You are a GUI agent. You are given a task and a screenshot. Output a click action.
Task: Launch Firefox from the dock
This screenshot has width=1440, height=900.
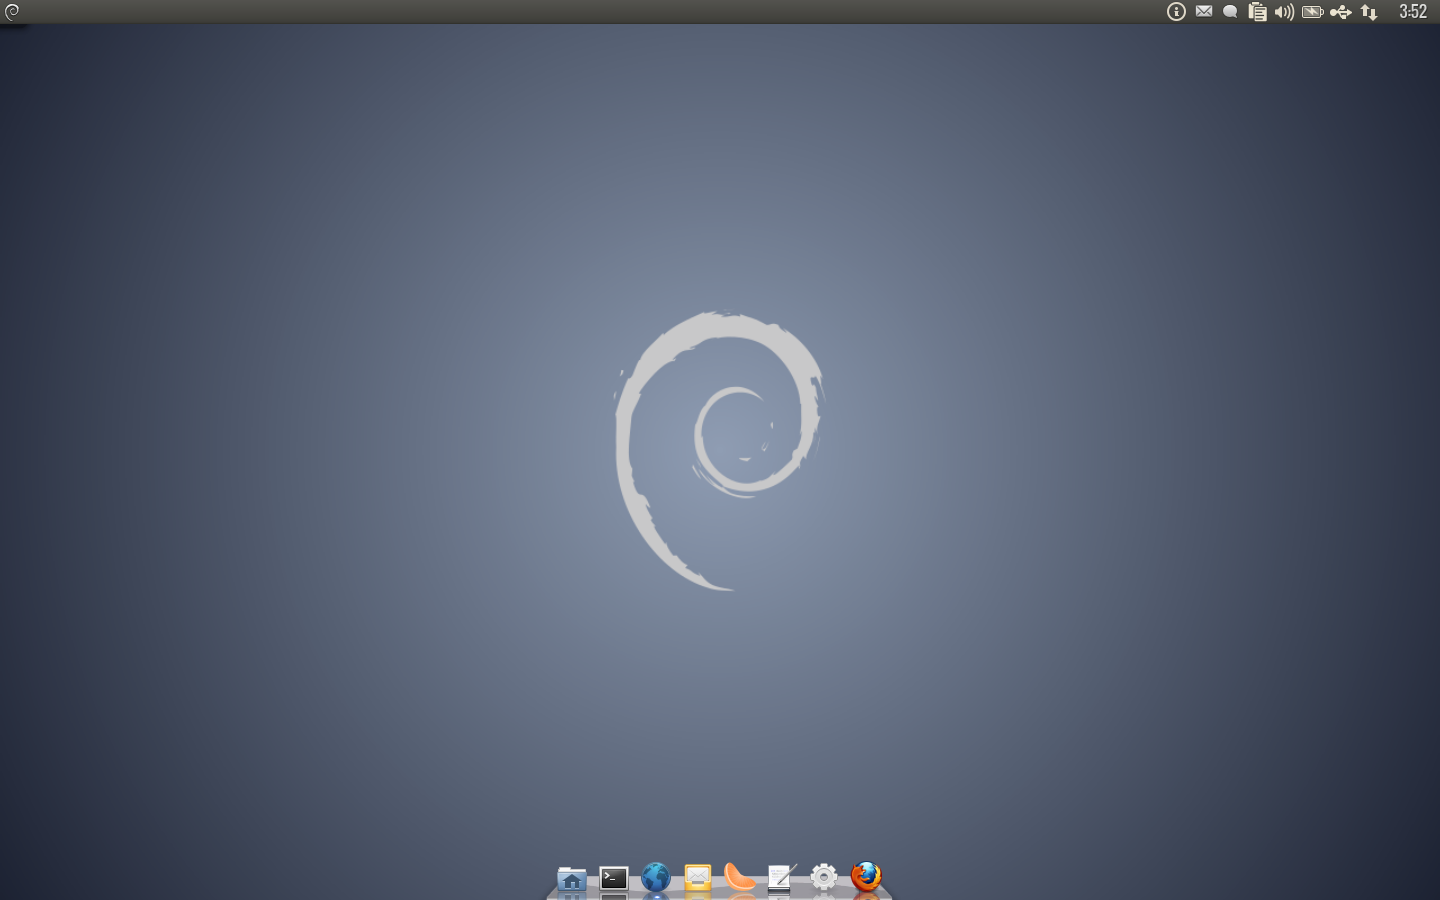click(866, 877)
